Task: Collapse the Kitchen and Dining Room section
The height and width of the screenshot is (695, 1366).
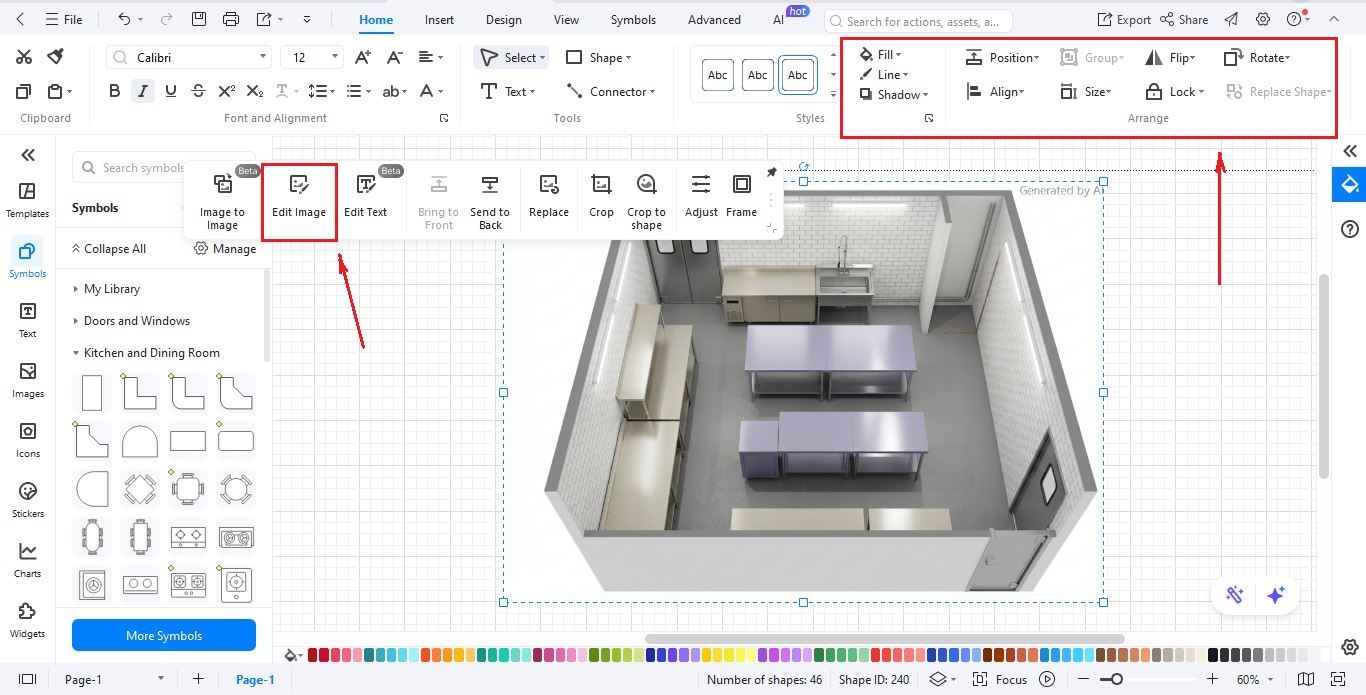Action: [75, 352]
